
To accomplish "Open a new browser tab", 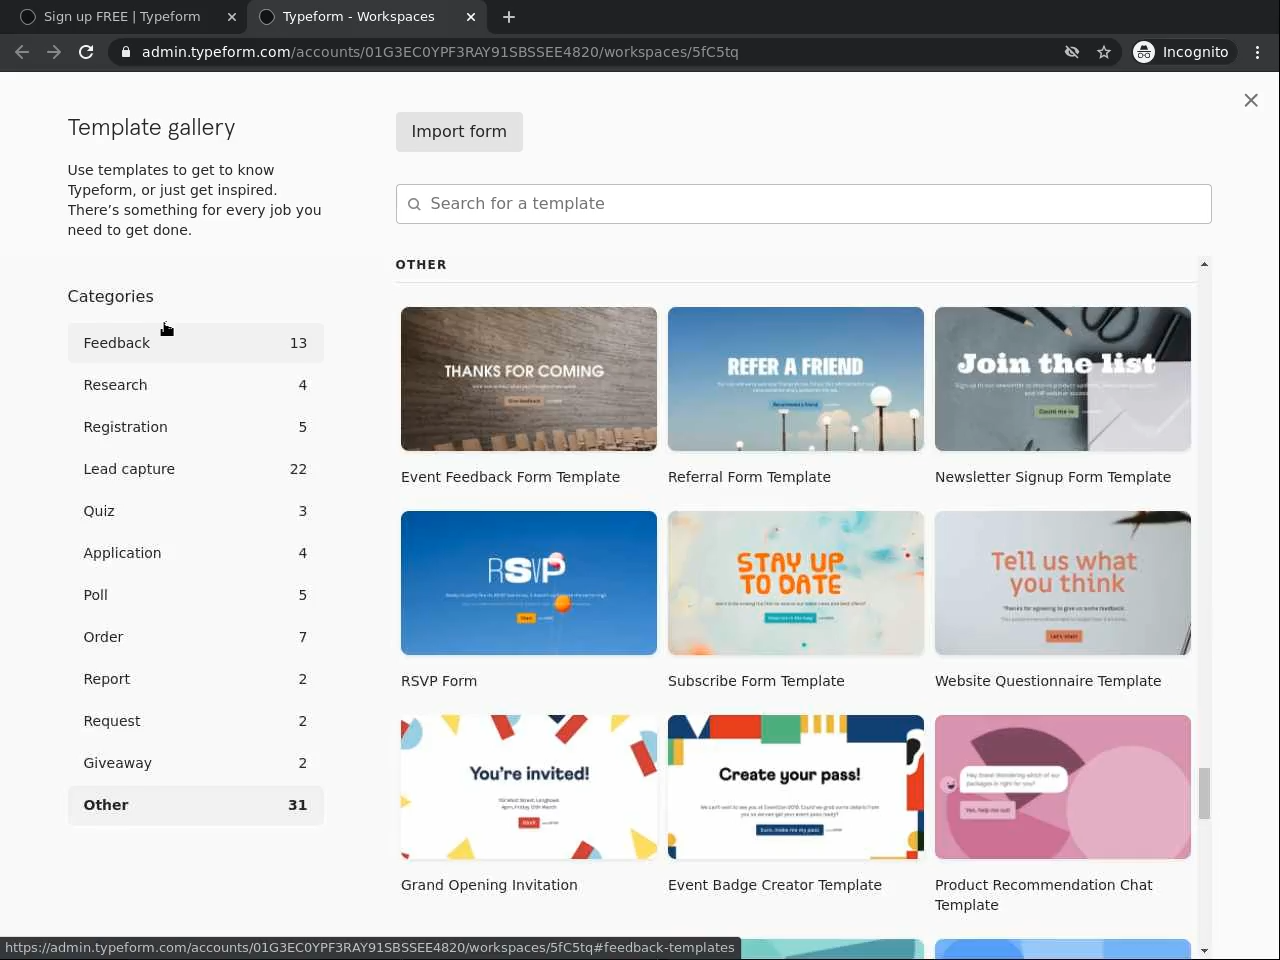I will point(509,17).
